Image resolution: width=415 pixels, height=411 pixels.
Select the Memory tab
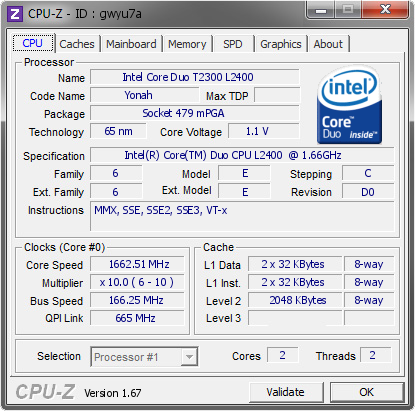pos(187,44)
